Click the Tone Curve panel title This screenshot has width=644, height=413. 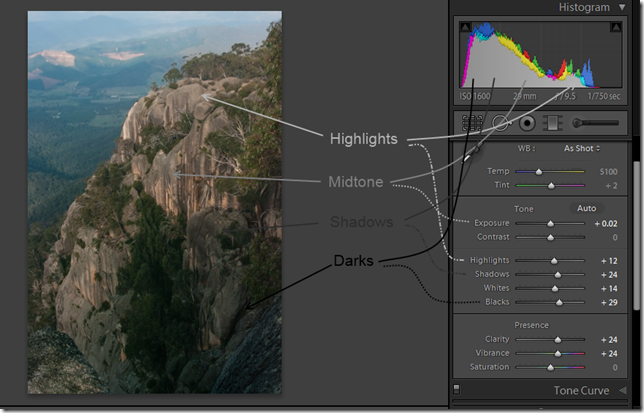pos(581,390)
